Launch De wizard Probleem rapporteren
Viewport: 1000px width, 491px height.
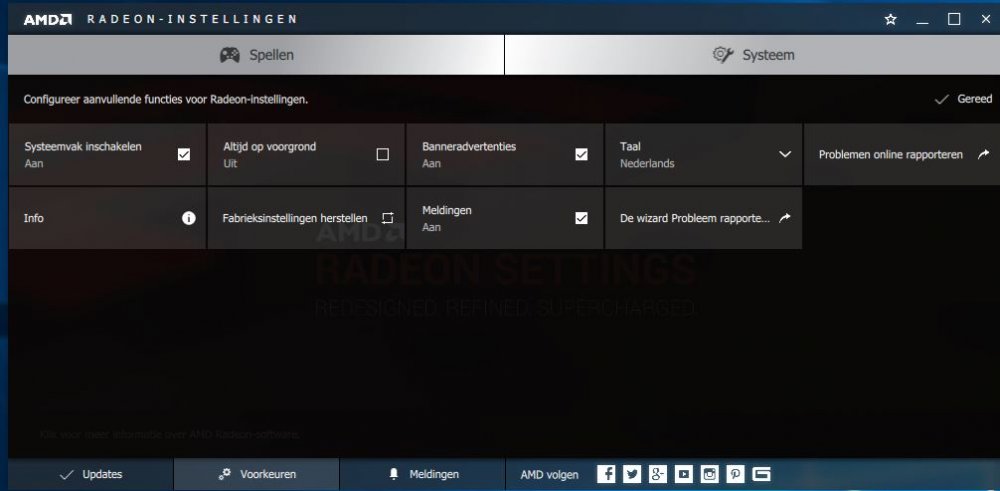(x=703, y=218)
